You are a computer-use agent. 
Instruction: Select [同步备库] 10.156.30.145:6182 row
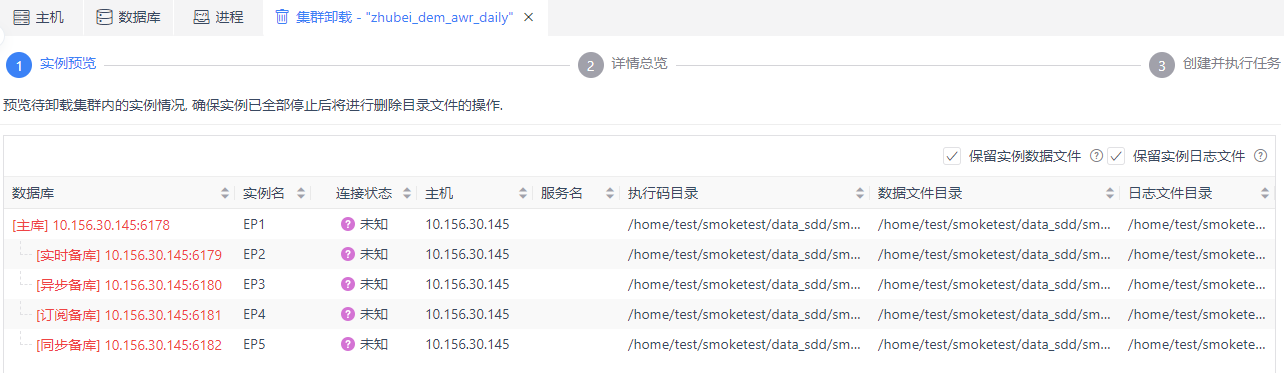tap(640, 344)
